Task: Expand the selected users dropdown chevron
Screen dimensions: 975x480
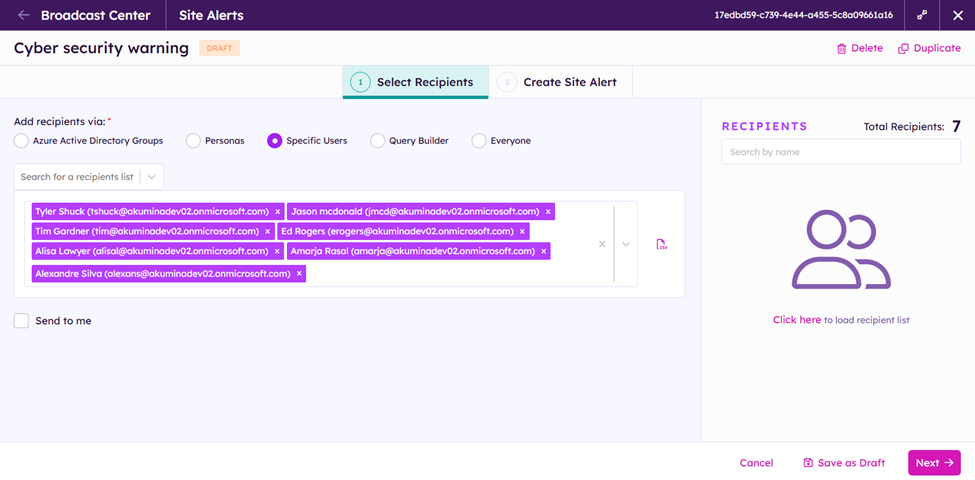Action: 626,244
